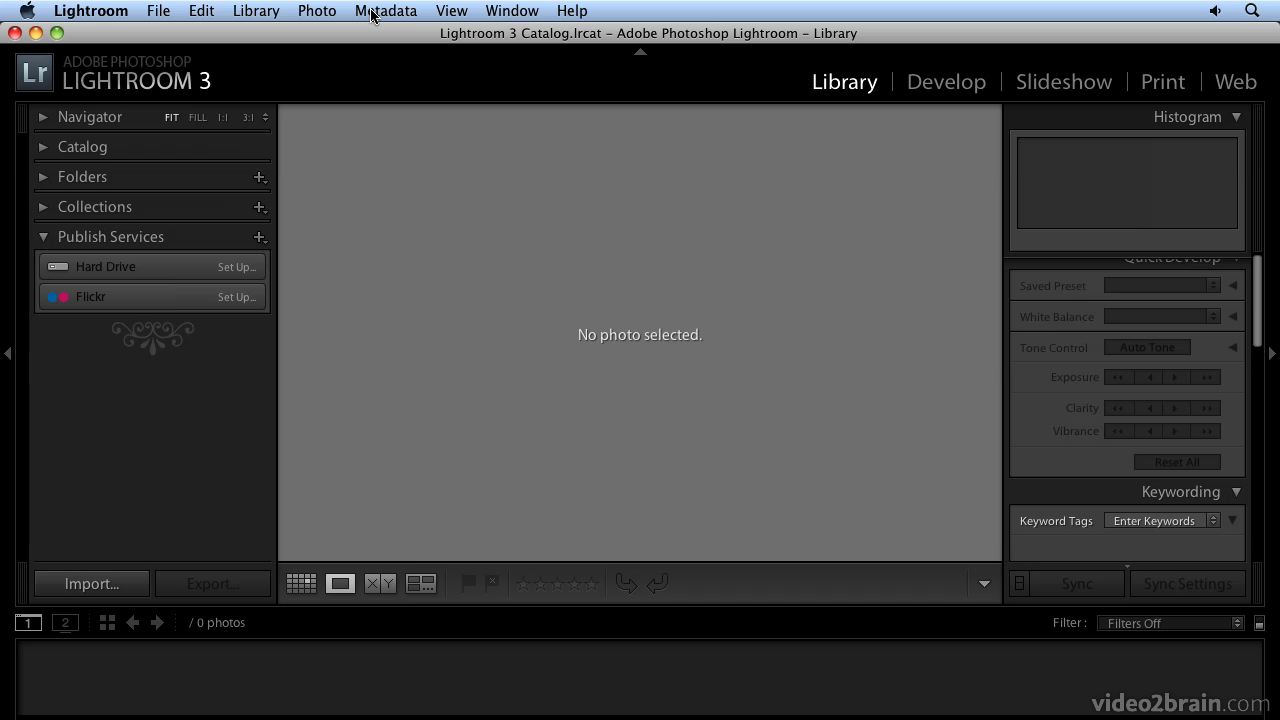Switch to Print module
The height and width of the screenshot is (720, 1280).
(1163, 82)
